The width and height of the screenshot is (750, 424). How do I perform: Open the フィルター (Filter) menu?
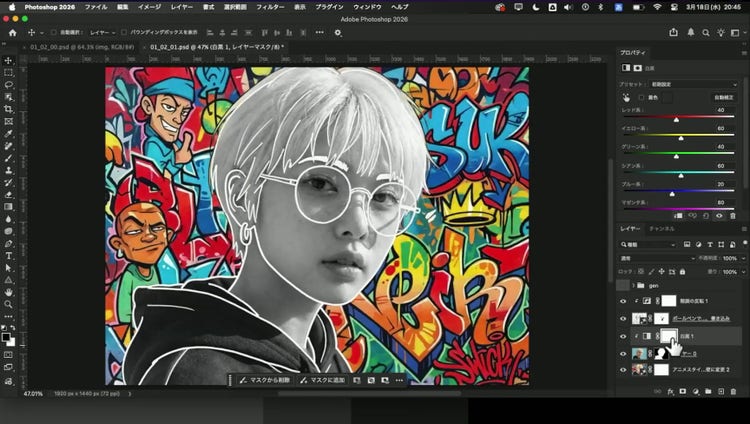click(270, 6)
